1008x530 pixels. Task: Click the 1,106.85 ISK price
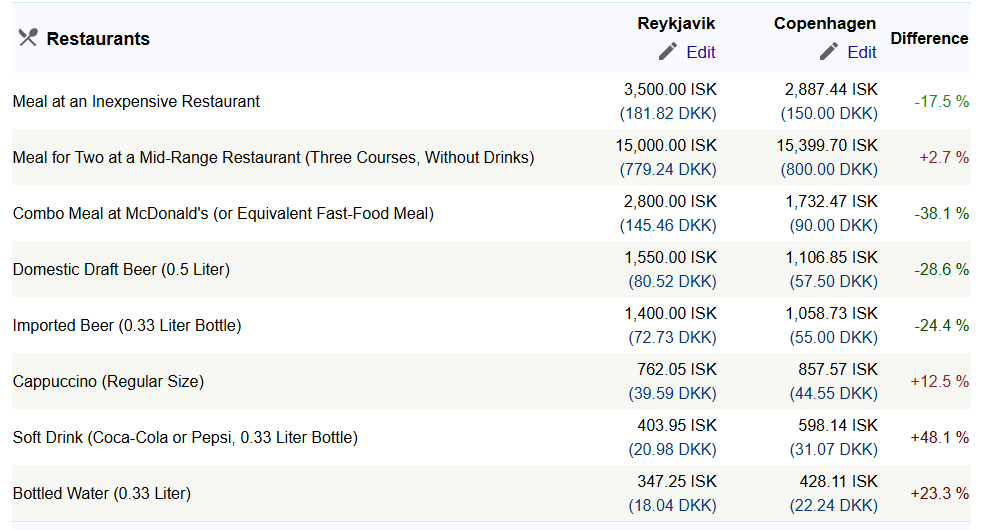pos(831,257)
